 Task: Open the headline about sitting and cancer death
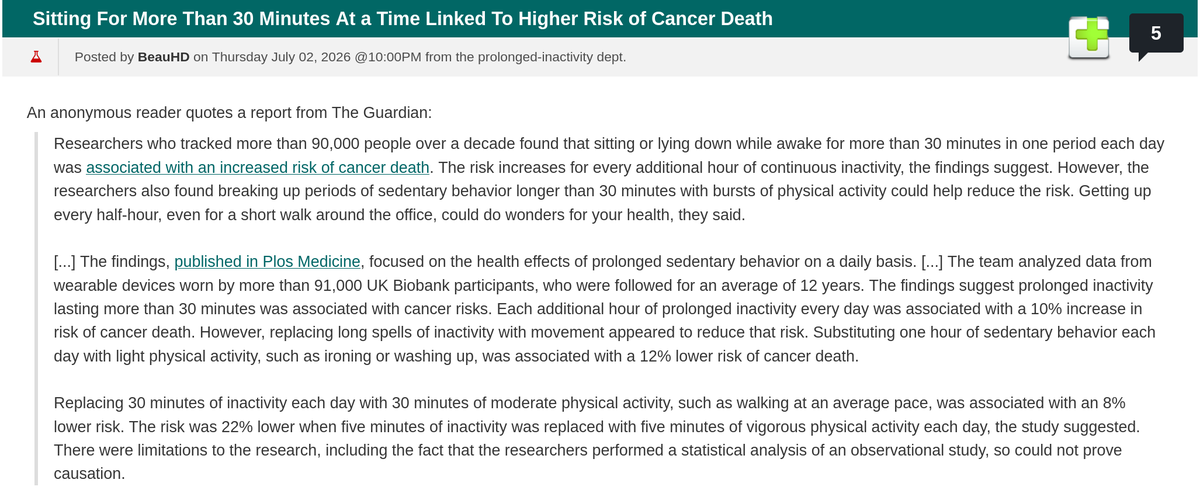[x=402, y=19]
